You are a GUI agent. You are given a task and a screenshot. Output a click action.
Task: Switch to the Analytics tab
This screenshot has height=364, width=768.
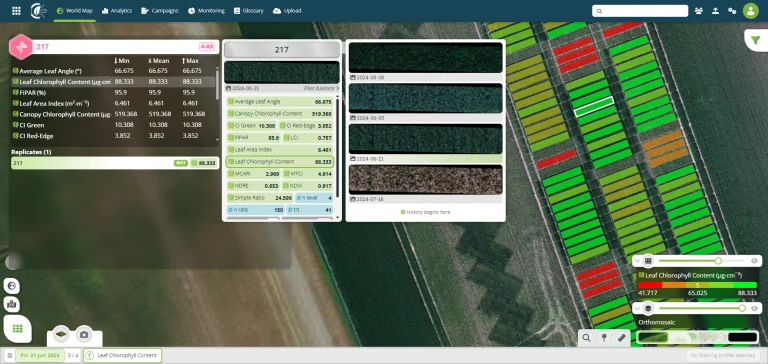pyautogui.click(x=117, y=11)
